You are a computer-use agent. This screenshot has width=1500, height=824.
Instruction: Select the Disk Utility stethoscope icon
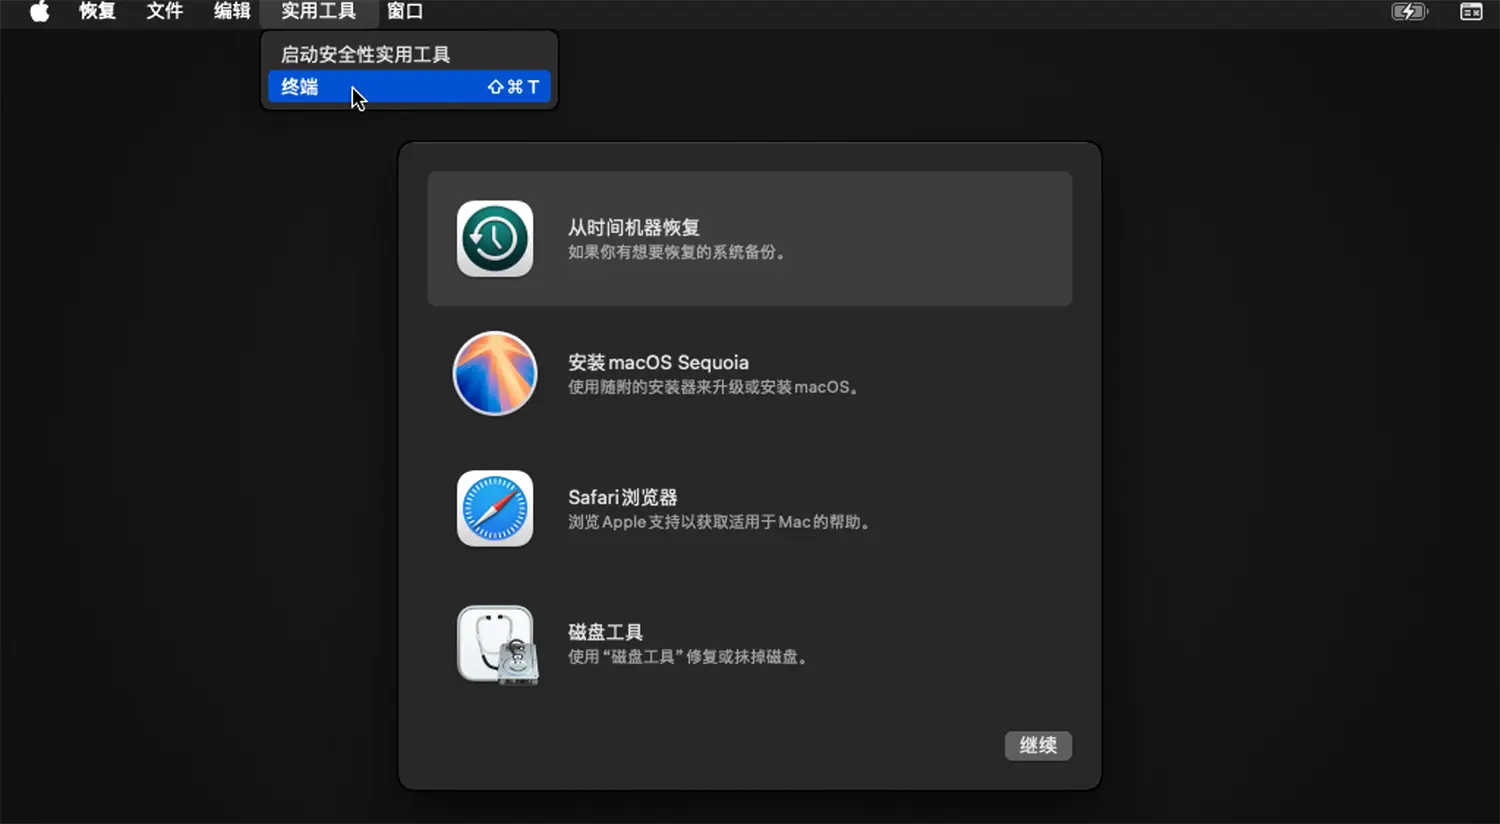(x=494, y=644)
